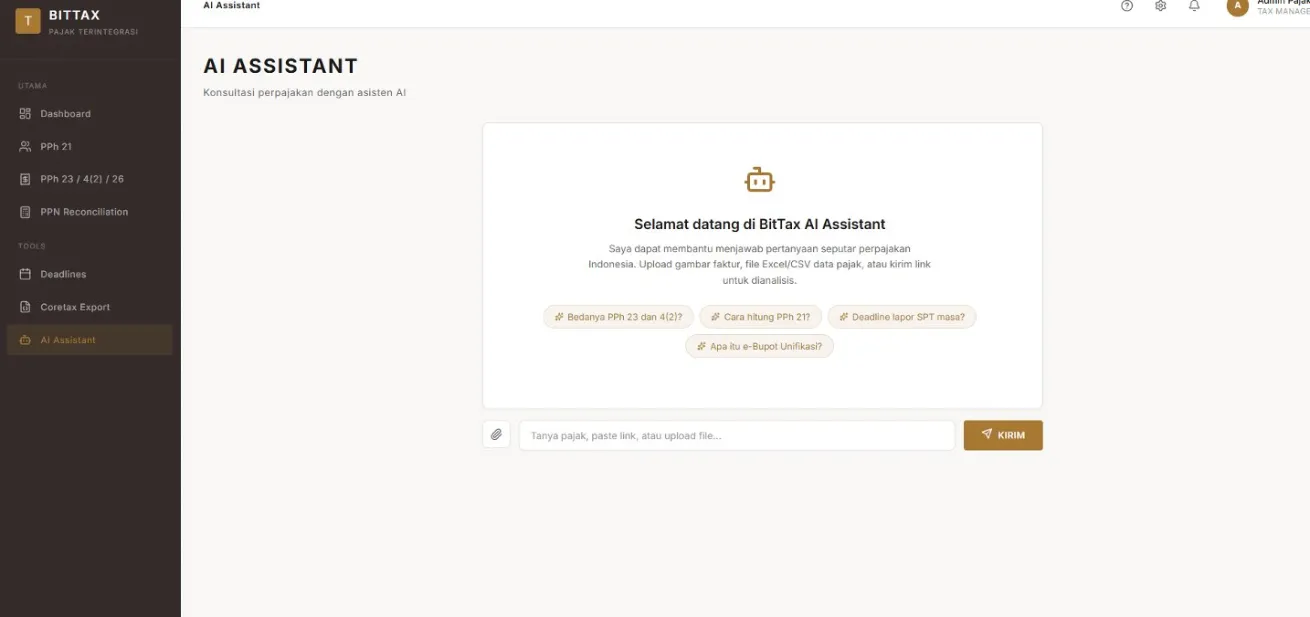This screenshot has width=1310, height=617.
Task: Attach a file using the paperclip icon
Action: tap(496, 435)
